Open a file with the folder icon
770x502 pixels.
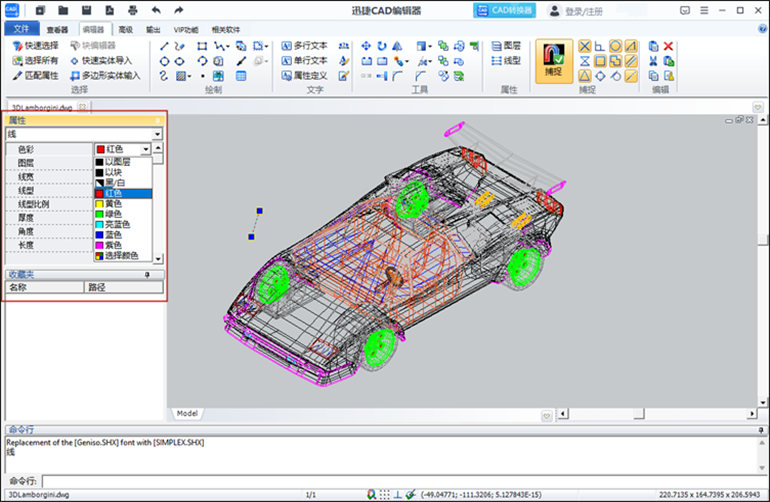[63, 10]
